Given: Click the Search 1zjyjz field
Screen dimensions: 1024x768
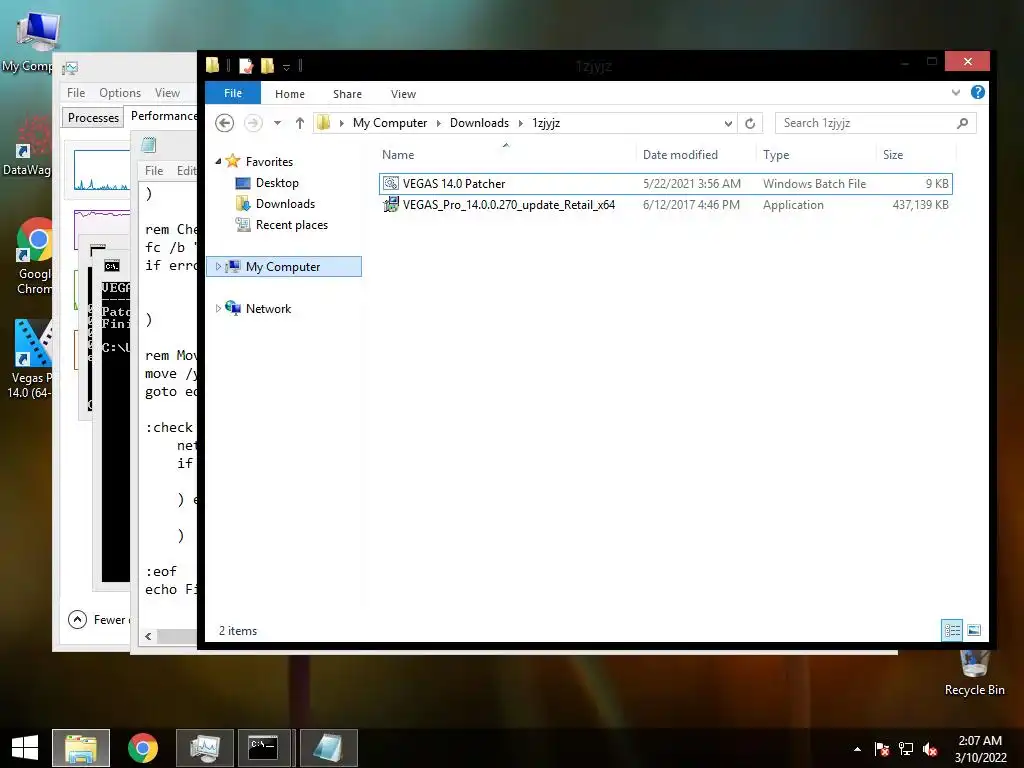Looking at the screenshot, I should (x=875, y=123).
